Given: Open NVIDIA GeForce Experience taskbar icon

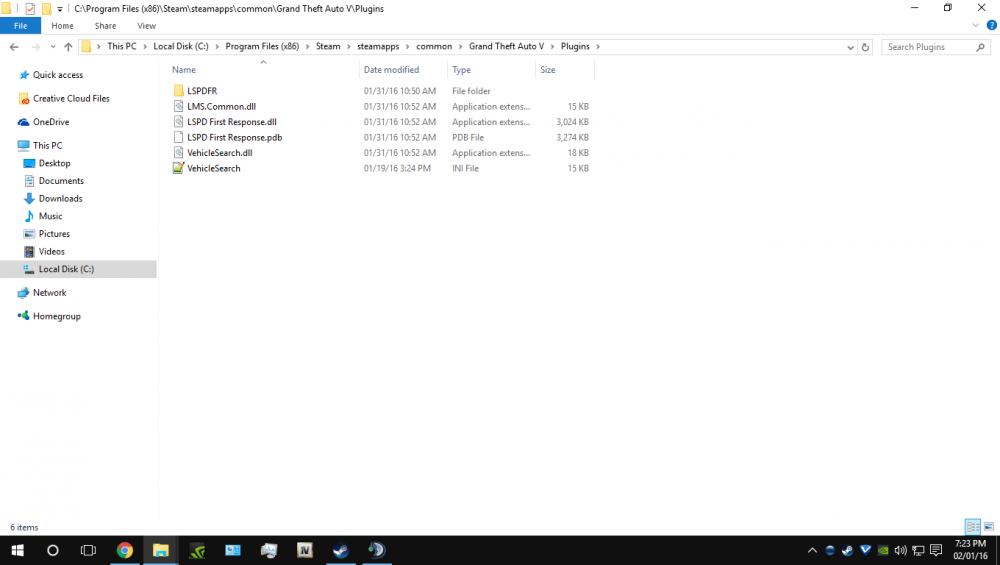Looking at the screenshot, I should [x=197, y=550].
